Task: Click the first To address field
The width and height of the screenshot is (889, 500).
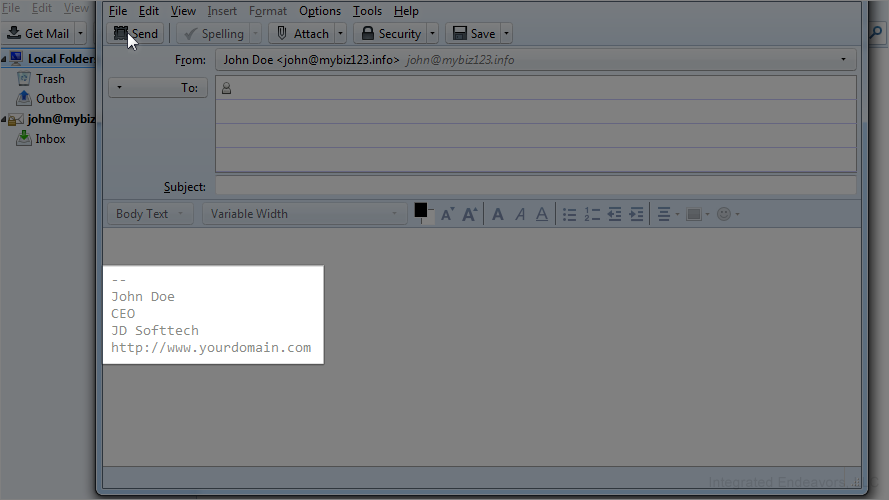Action: 535,88
